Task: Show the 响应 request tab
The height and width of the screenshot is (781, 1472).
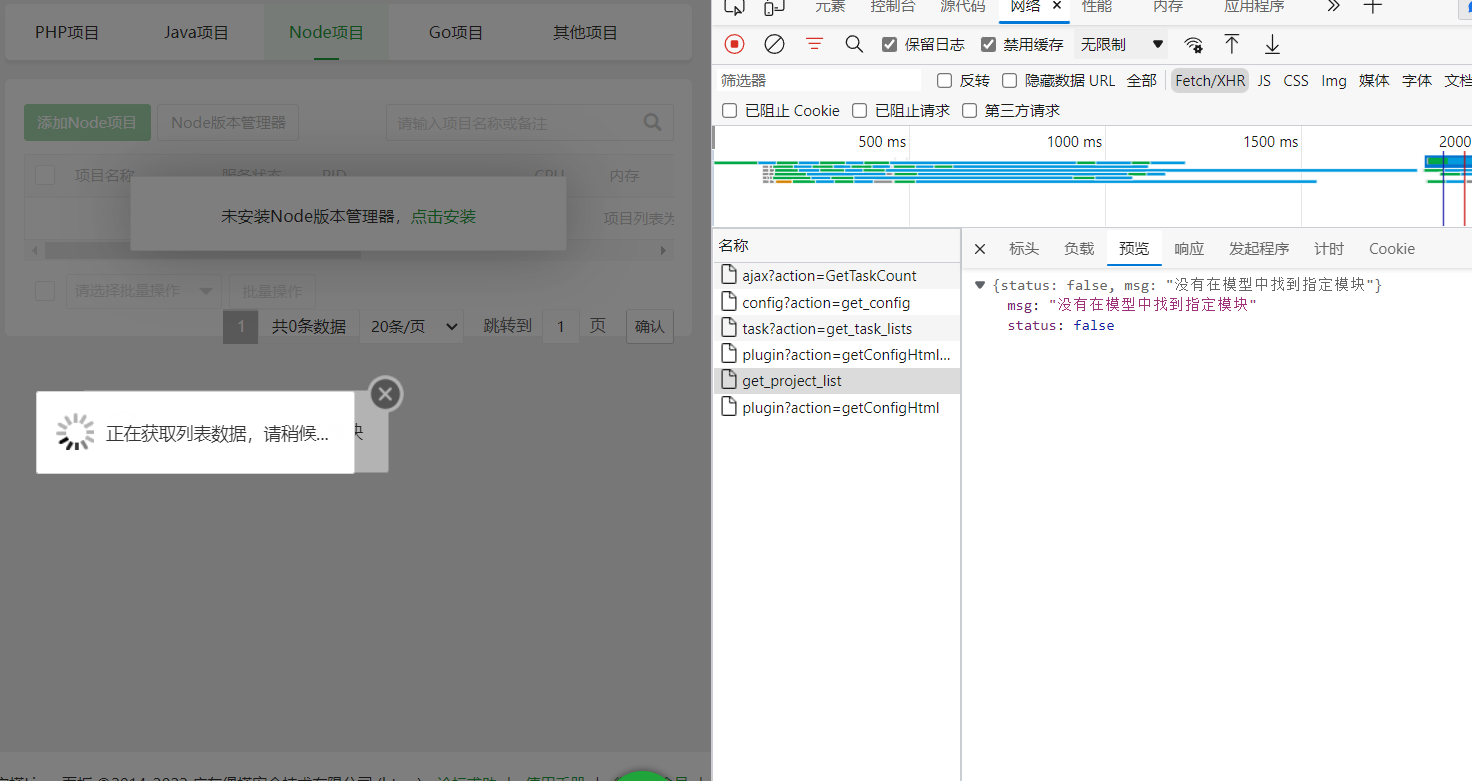Action: 1188,249
